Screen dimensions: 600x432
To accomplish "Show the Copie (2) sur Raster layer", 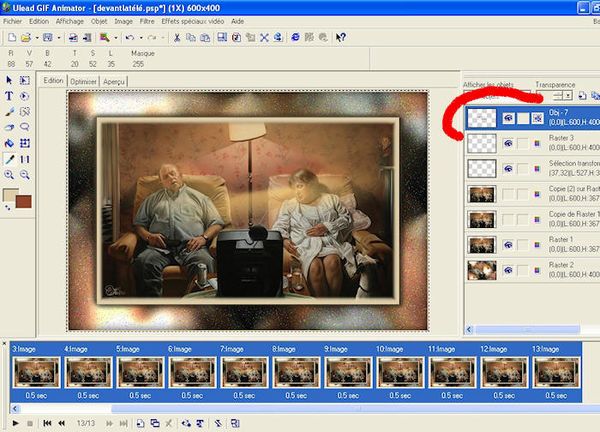I will [x=508, y=194].
